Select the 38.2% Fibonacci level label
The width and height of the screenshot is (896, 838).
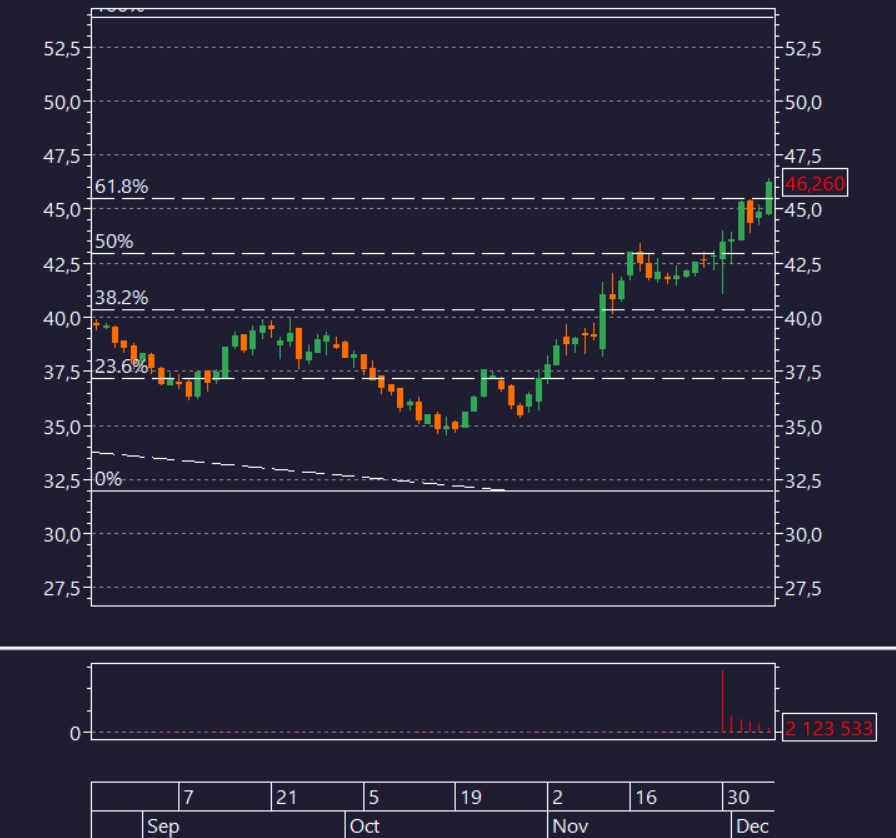pyautogui.click(x=121, y=297)
